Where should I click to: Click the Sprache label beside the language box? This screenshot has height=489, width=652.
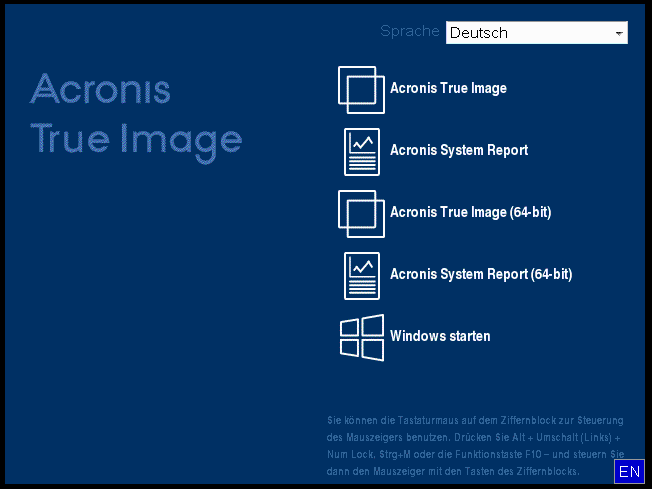coord(410,31)
